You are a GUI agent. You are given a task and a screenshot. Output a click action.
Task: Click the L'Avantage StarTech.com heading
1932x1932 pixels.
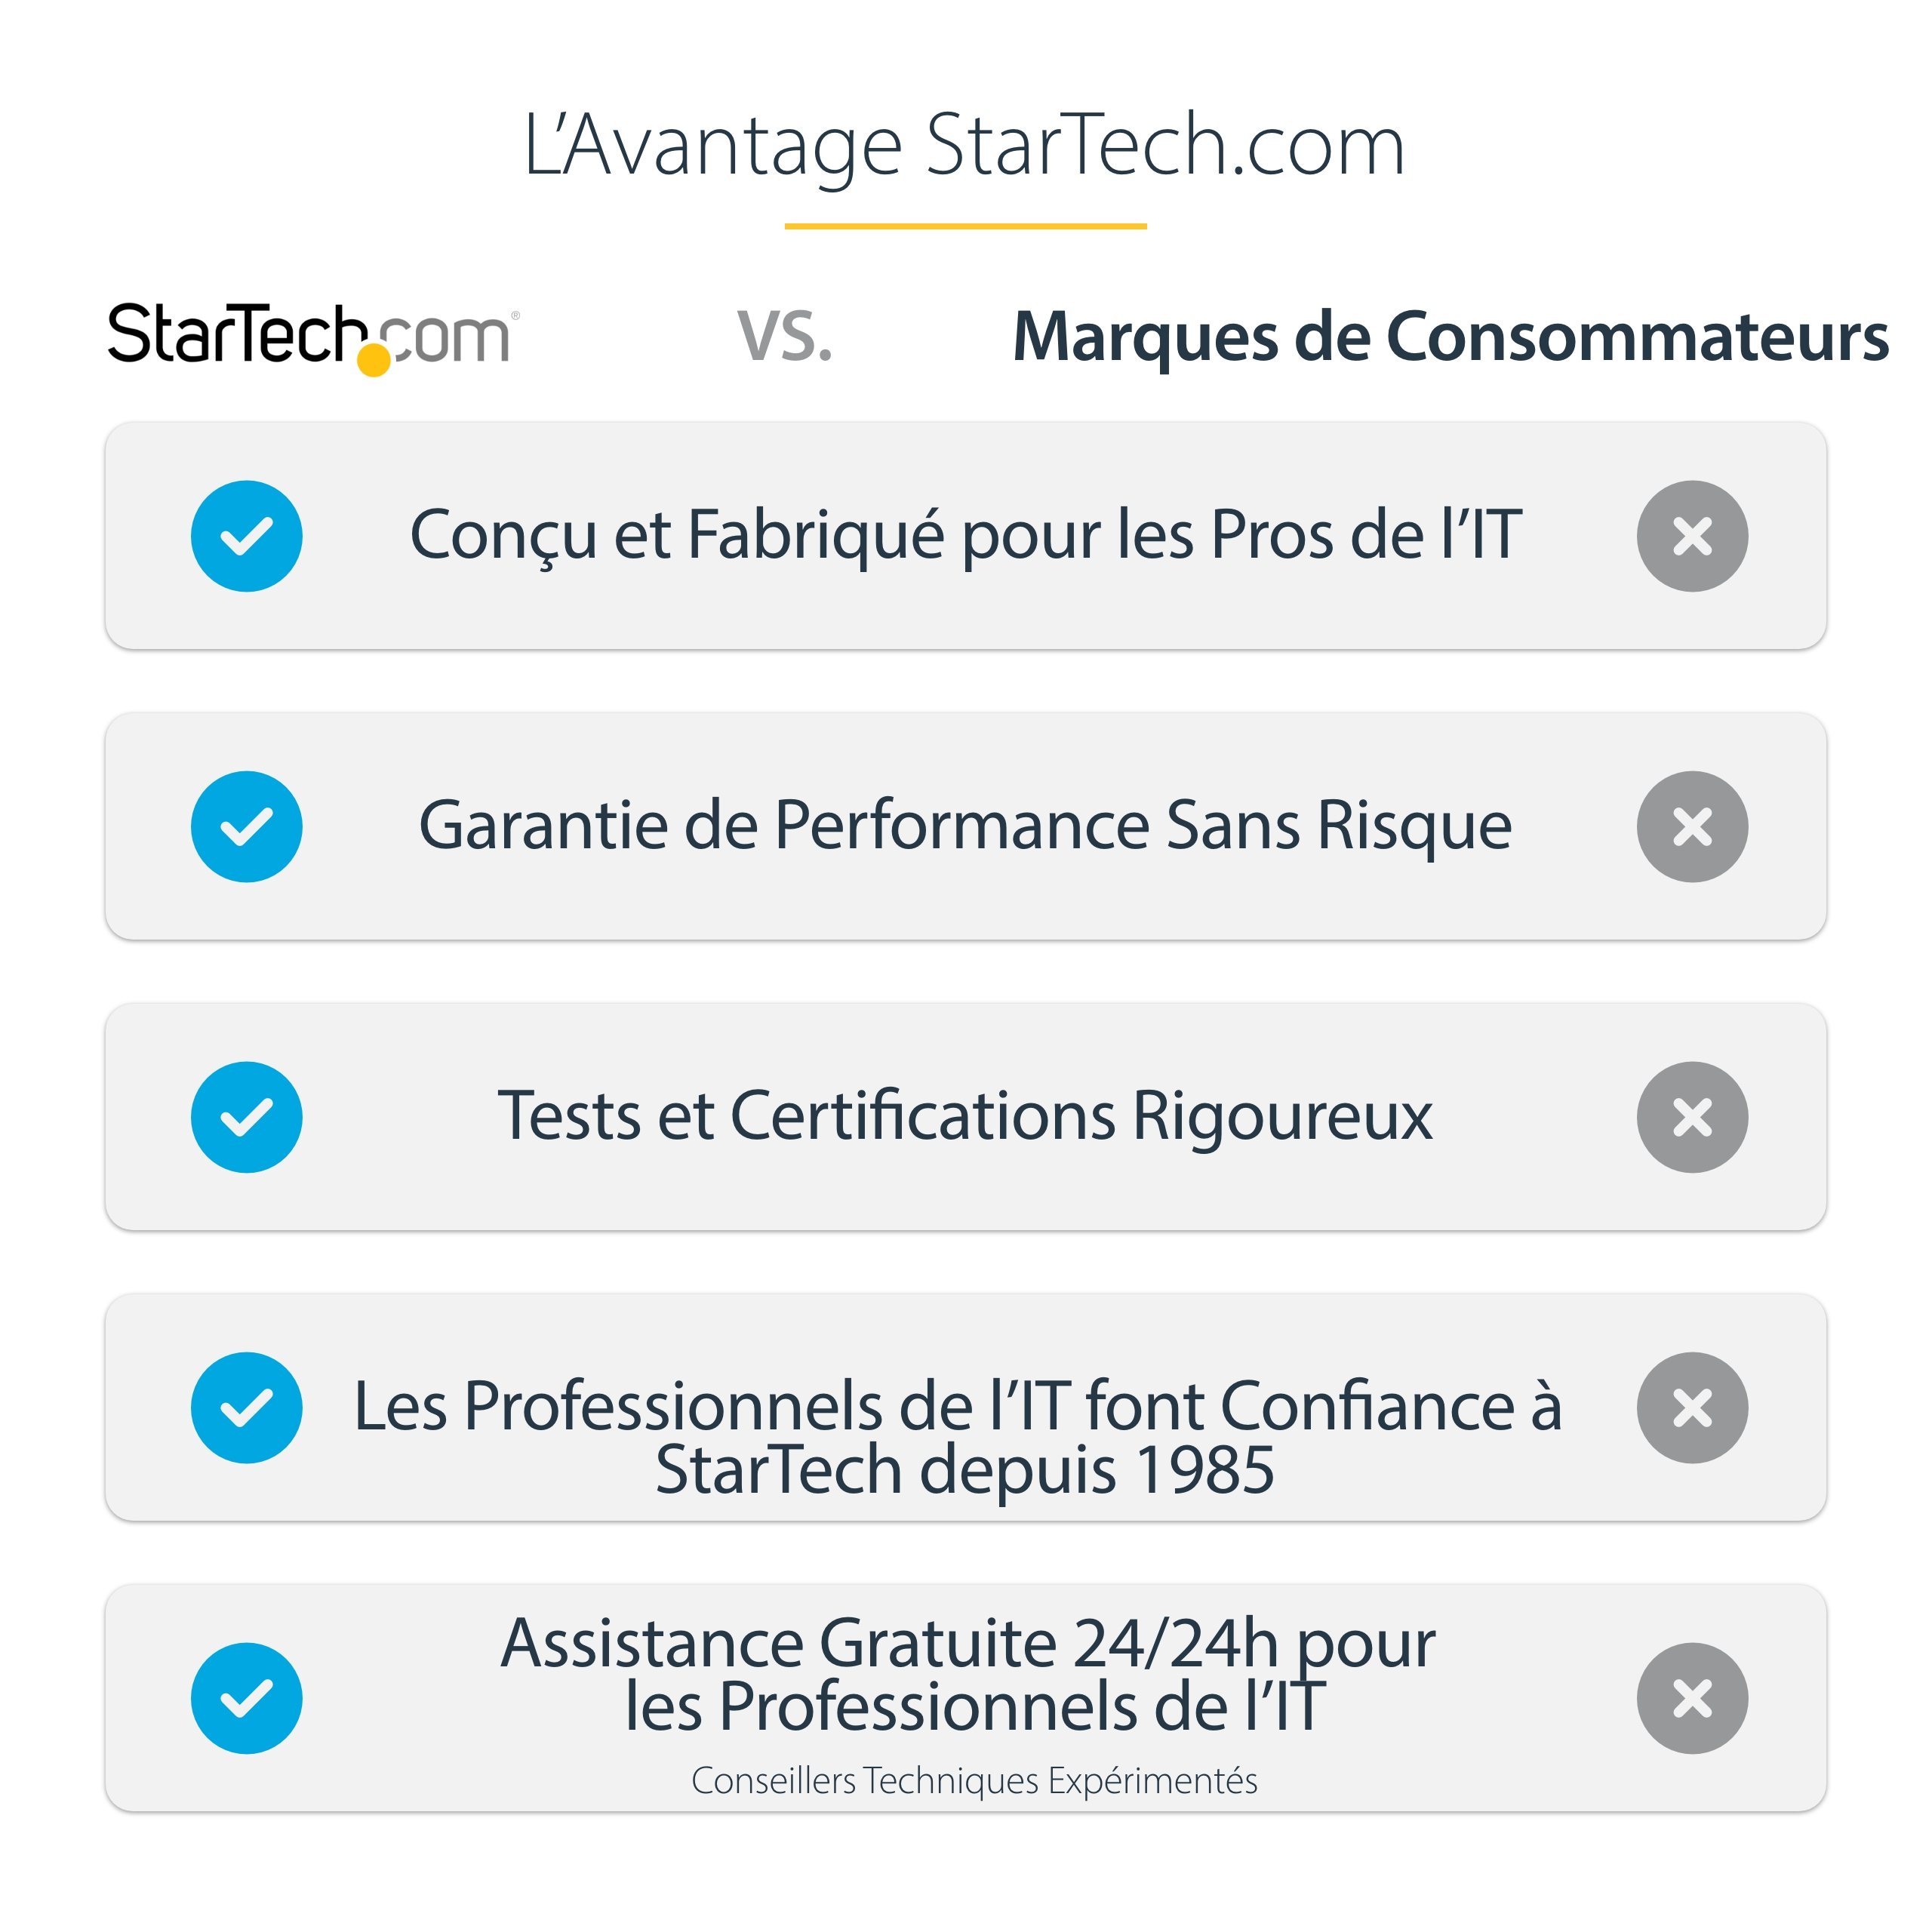964,146
